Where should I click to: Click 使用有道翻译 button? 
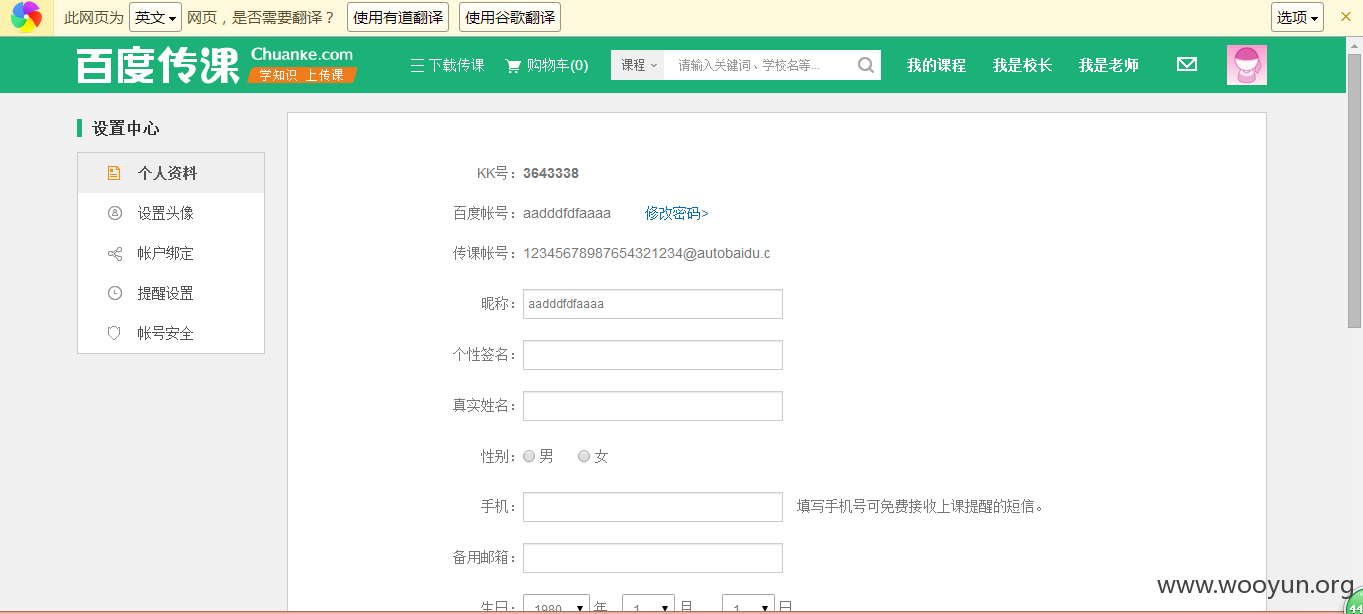coord(398,17)
